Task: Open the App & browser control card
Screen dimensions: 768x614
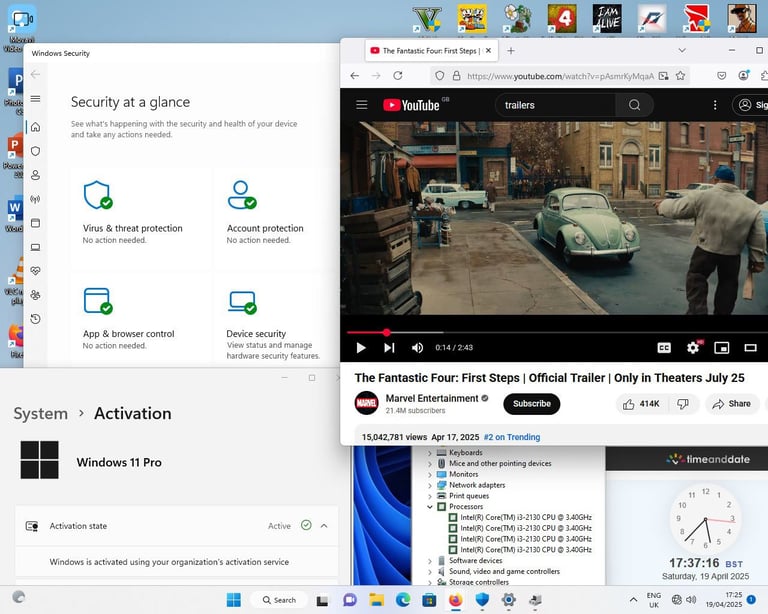Action: (140, 318)
